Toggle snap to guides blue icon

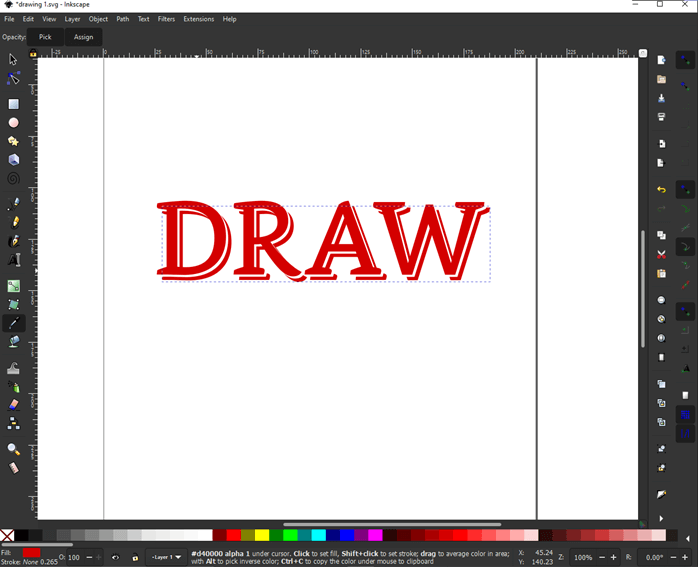pyautogui.click(x=685, y=433)
